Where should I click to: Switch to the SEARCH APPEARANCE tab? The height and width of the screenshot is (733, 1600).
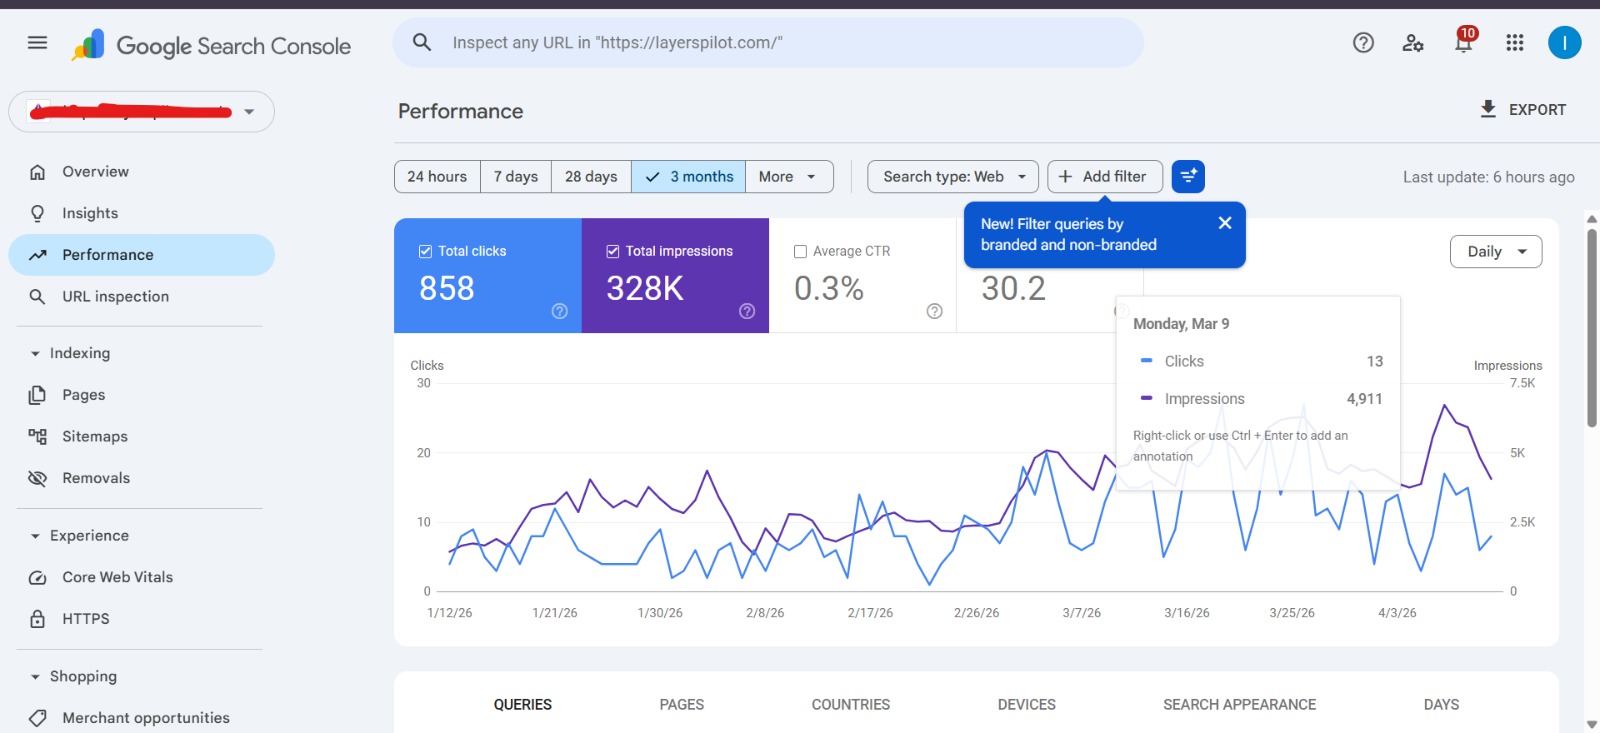[1240, 705]
